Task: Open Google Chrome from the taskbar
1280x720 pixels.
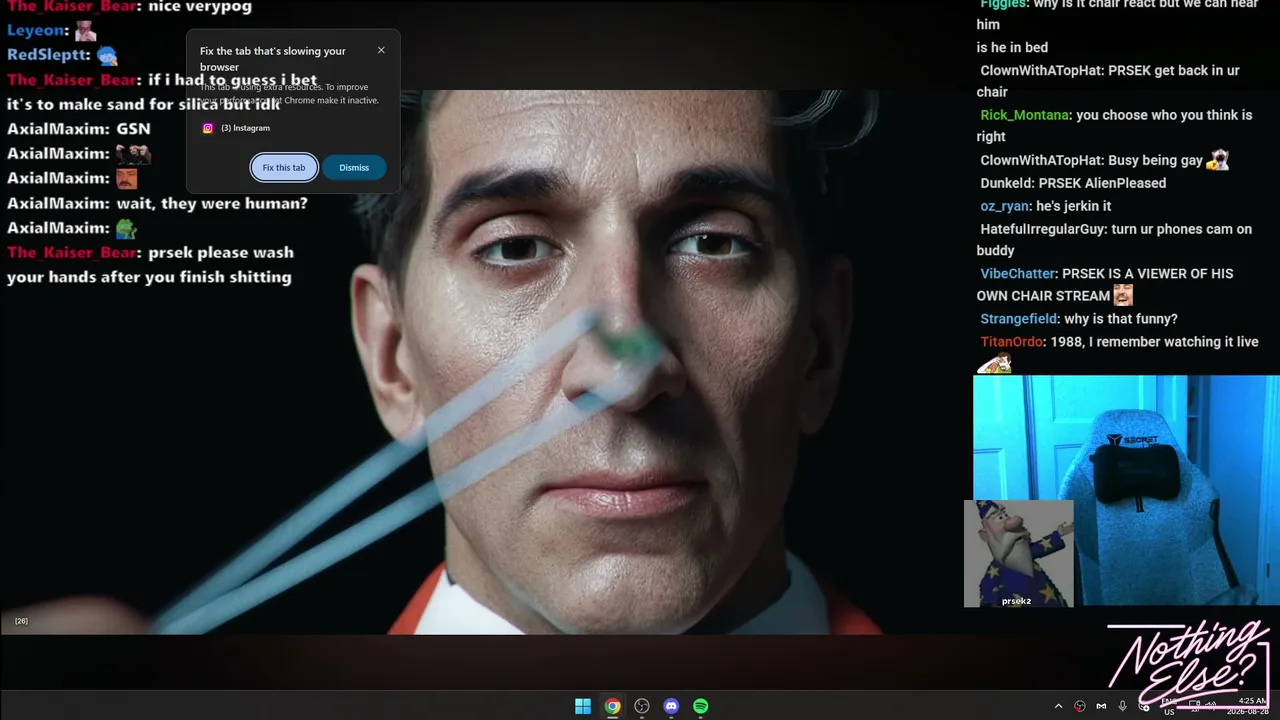Action: point(612,706)
